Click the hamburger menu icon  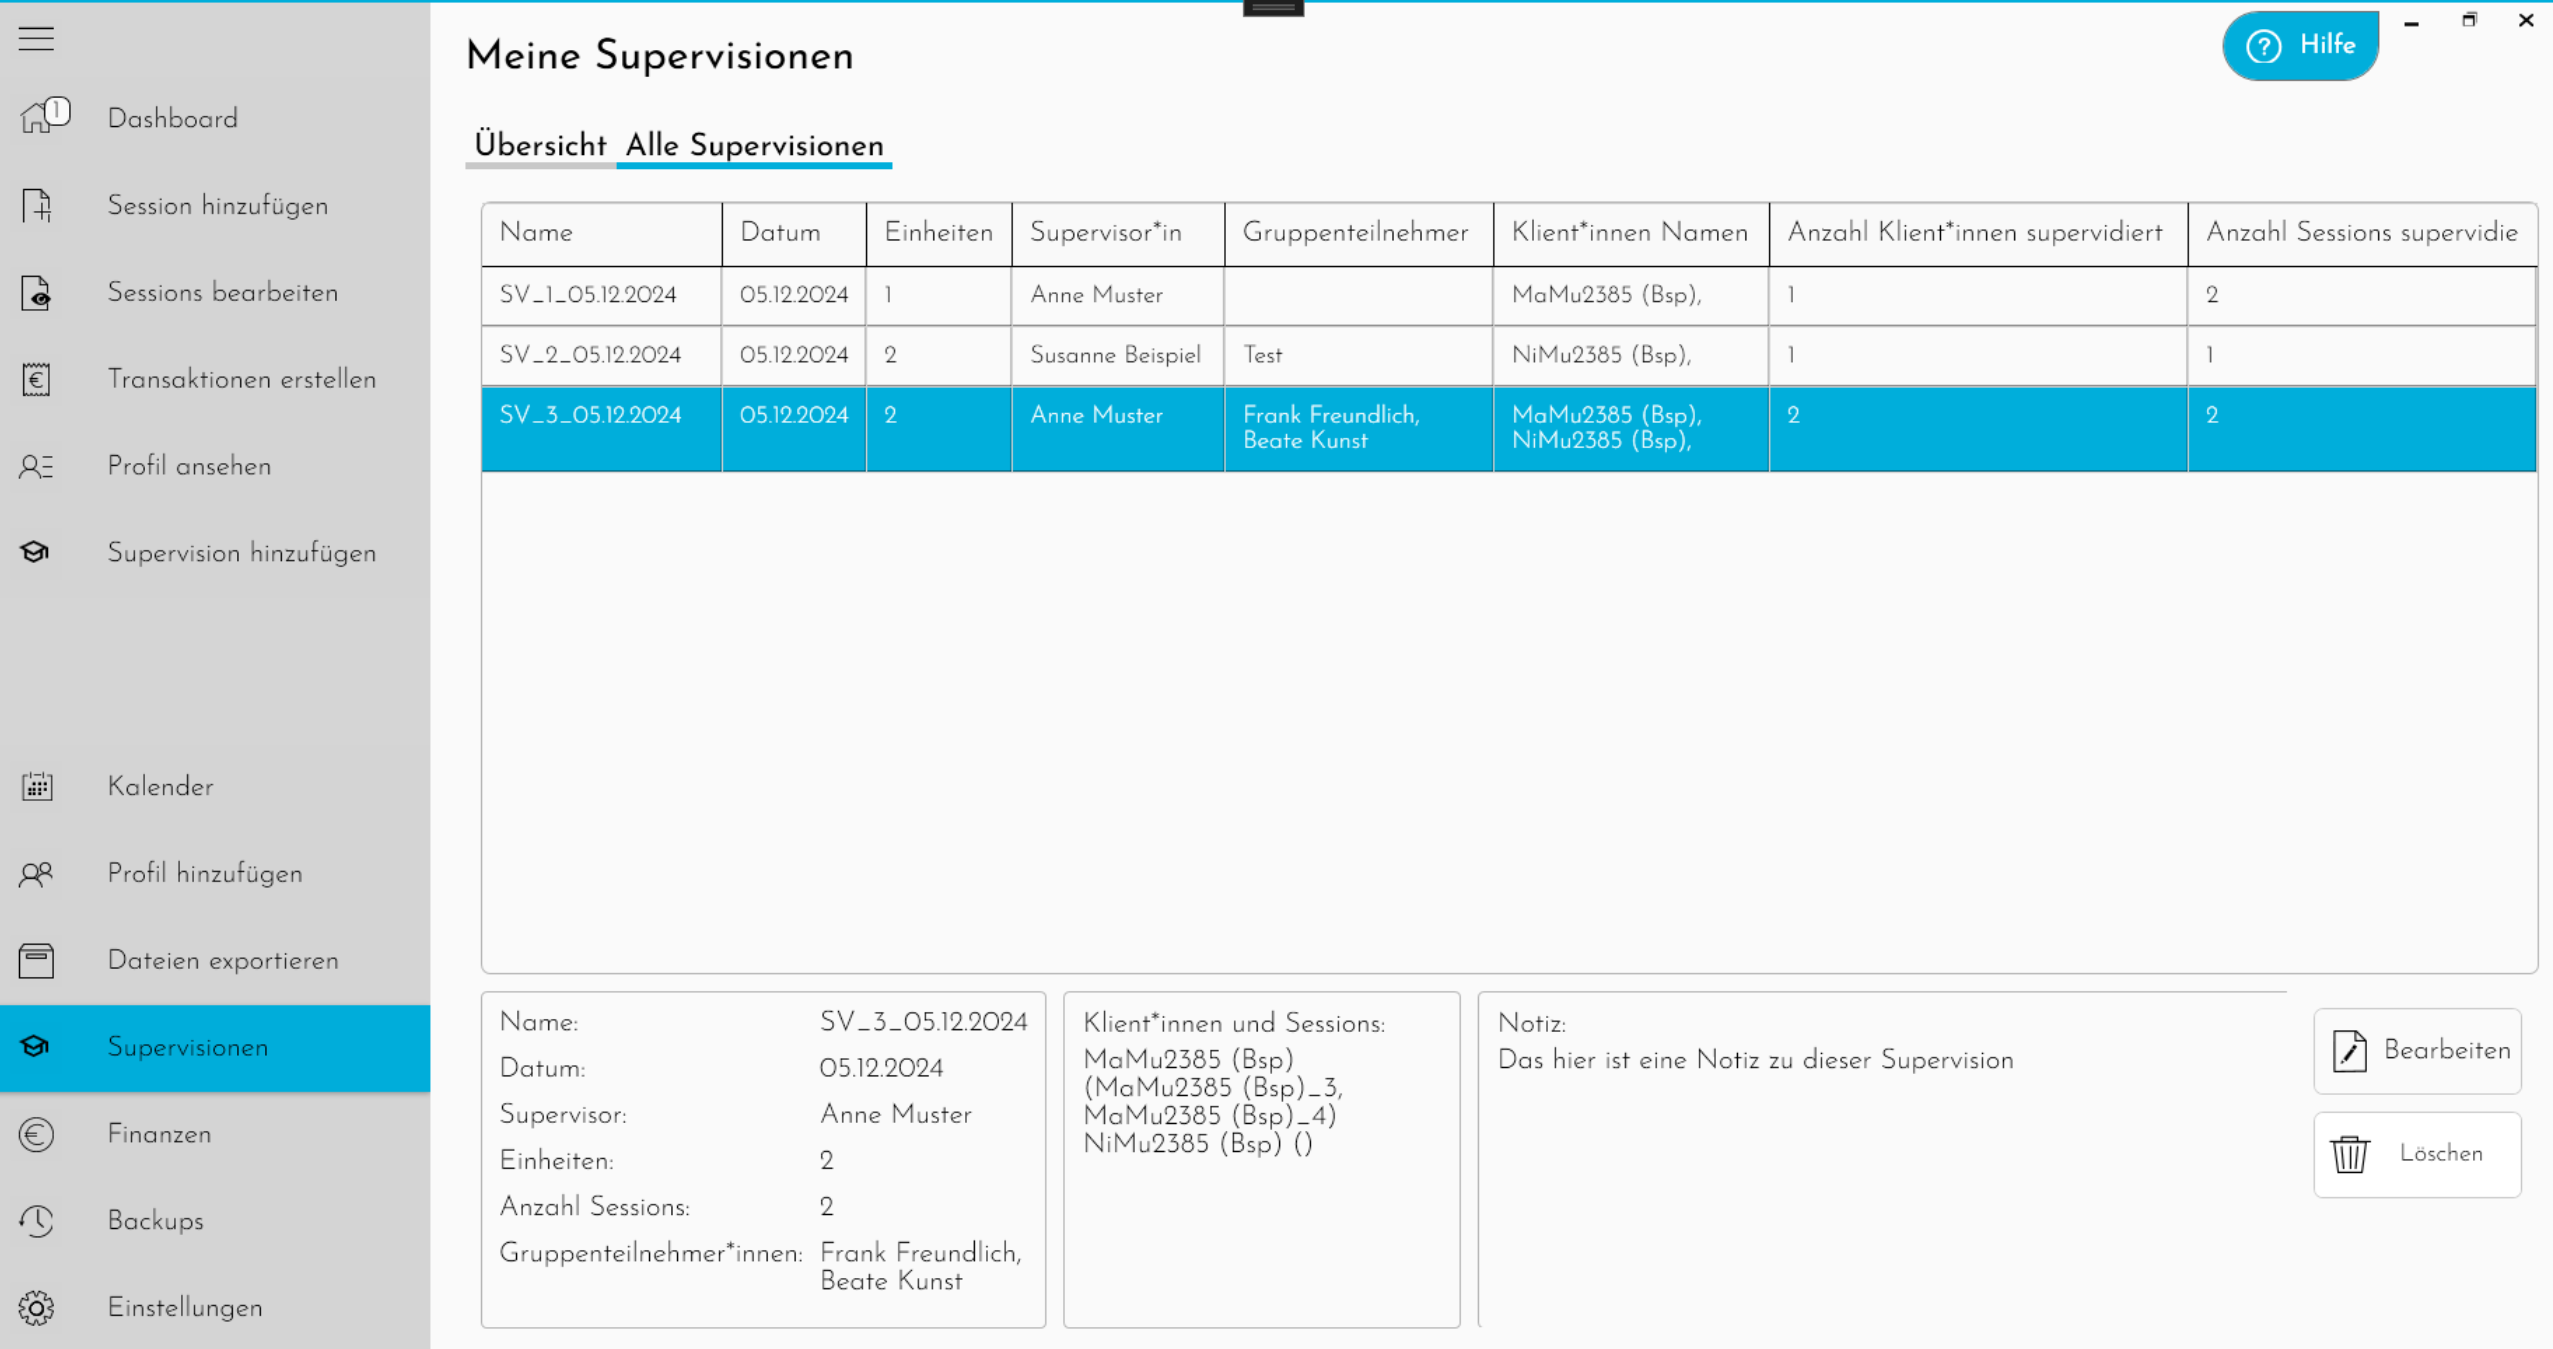tap(36, 38)
